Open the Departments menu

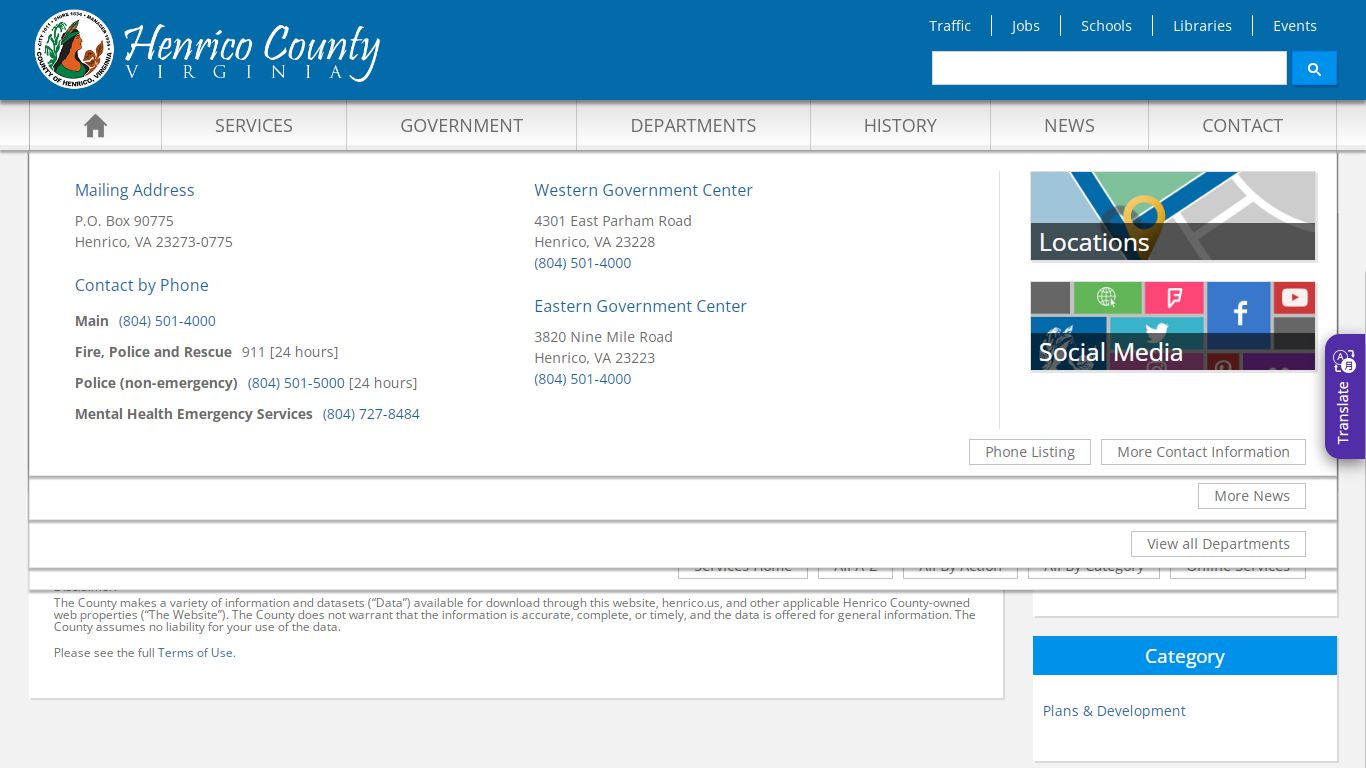point(693,125)
